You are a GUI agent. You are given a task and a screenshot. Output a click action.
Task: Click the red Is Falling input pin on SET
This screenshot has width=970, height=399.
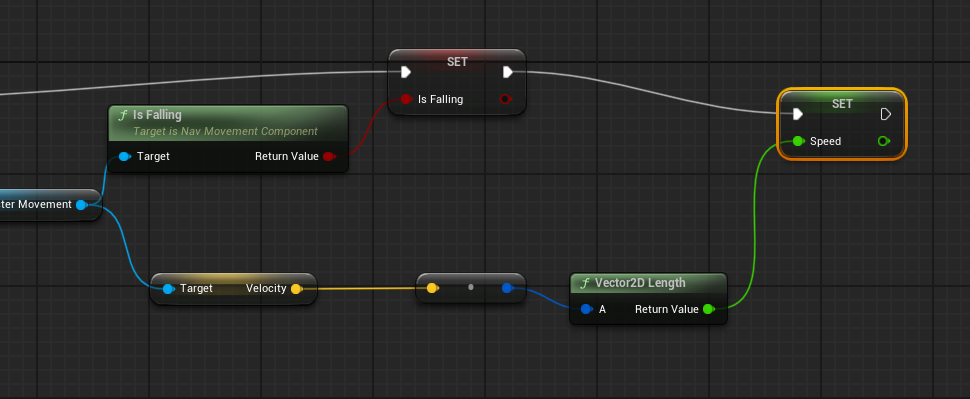[406, 99]
